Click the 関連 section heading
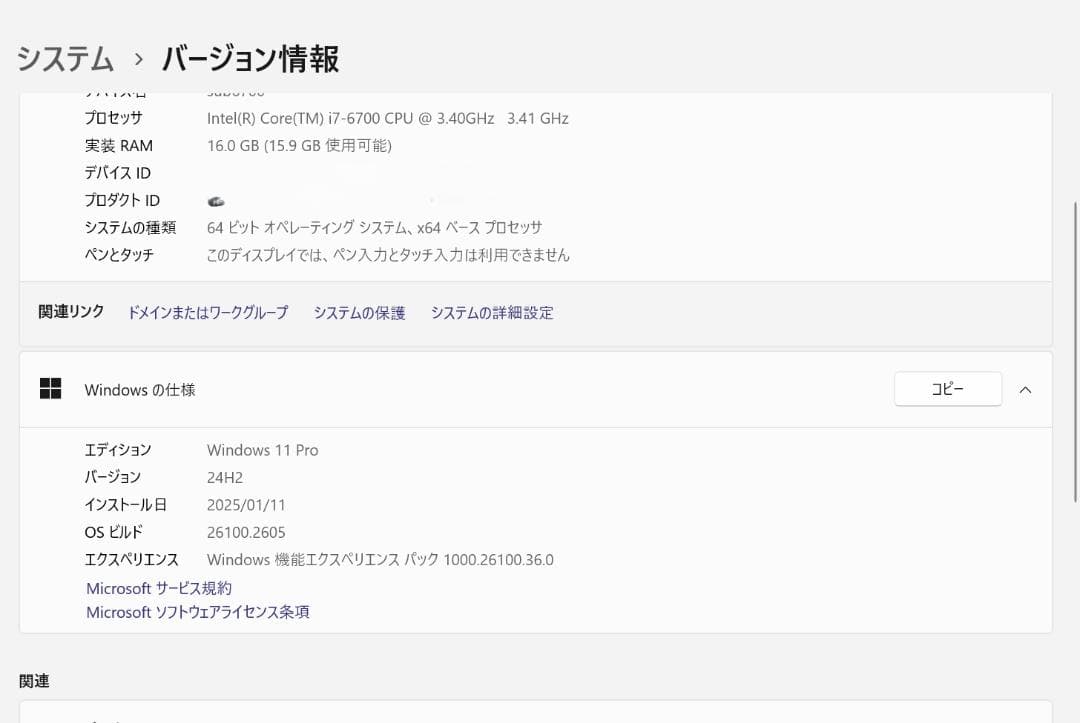This screenshot has height=723, width=1080. [34, 680]
